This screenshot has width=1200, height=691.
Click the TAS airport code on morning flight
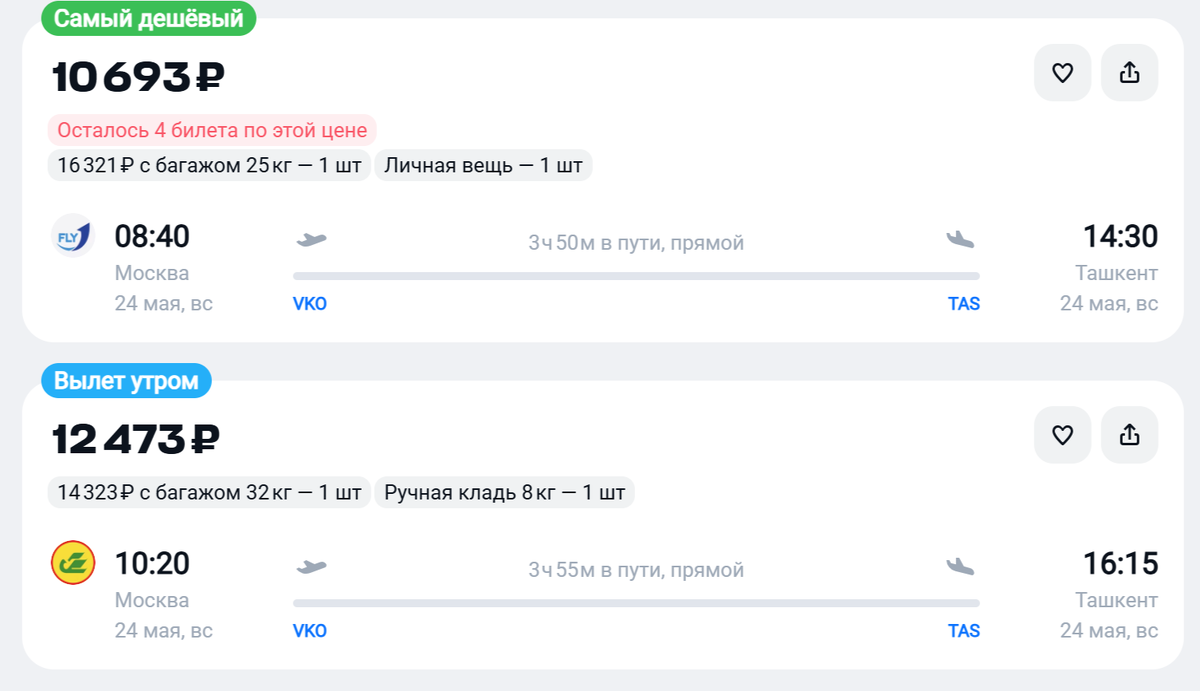(964, 630)
